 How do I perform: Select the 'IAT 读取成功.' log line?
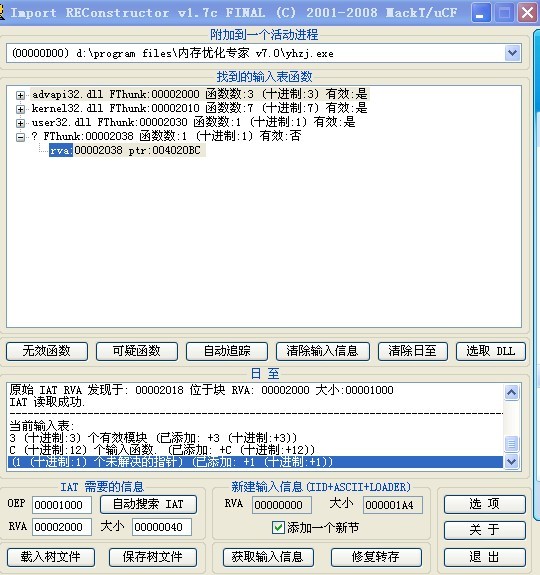pos(47,402)
